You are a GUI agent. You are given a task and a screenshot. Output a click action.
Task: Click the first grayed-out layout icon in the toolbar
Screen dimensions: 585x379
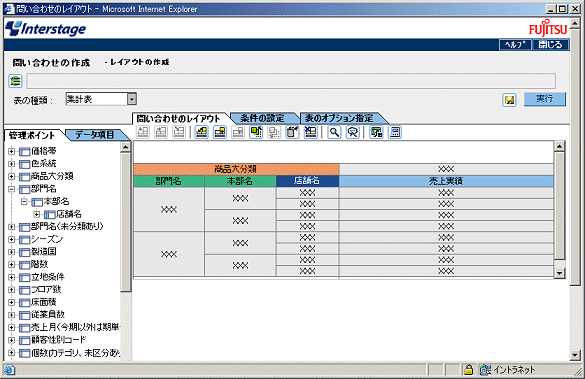pos(143,132)
